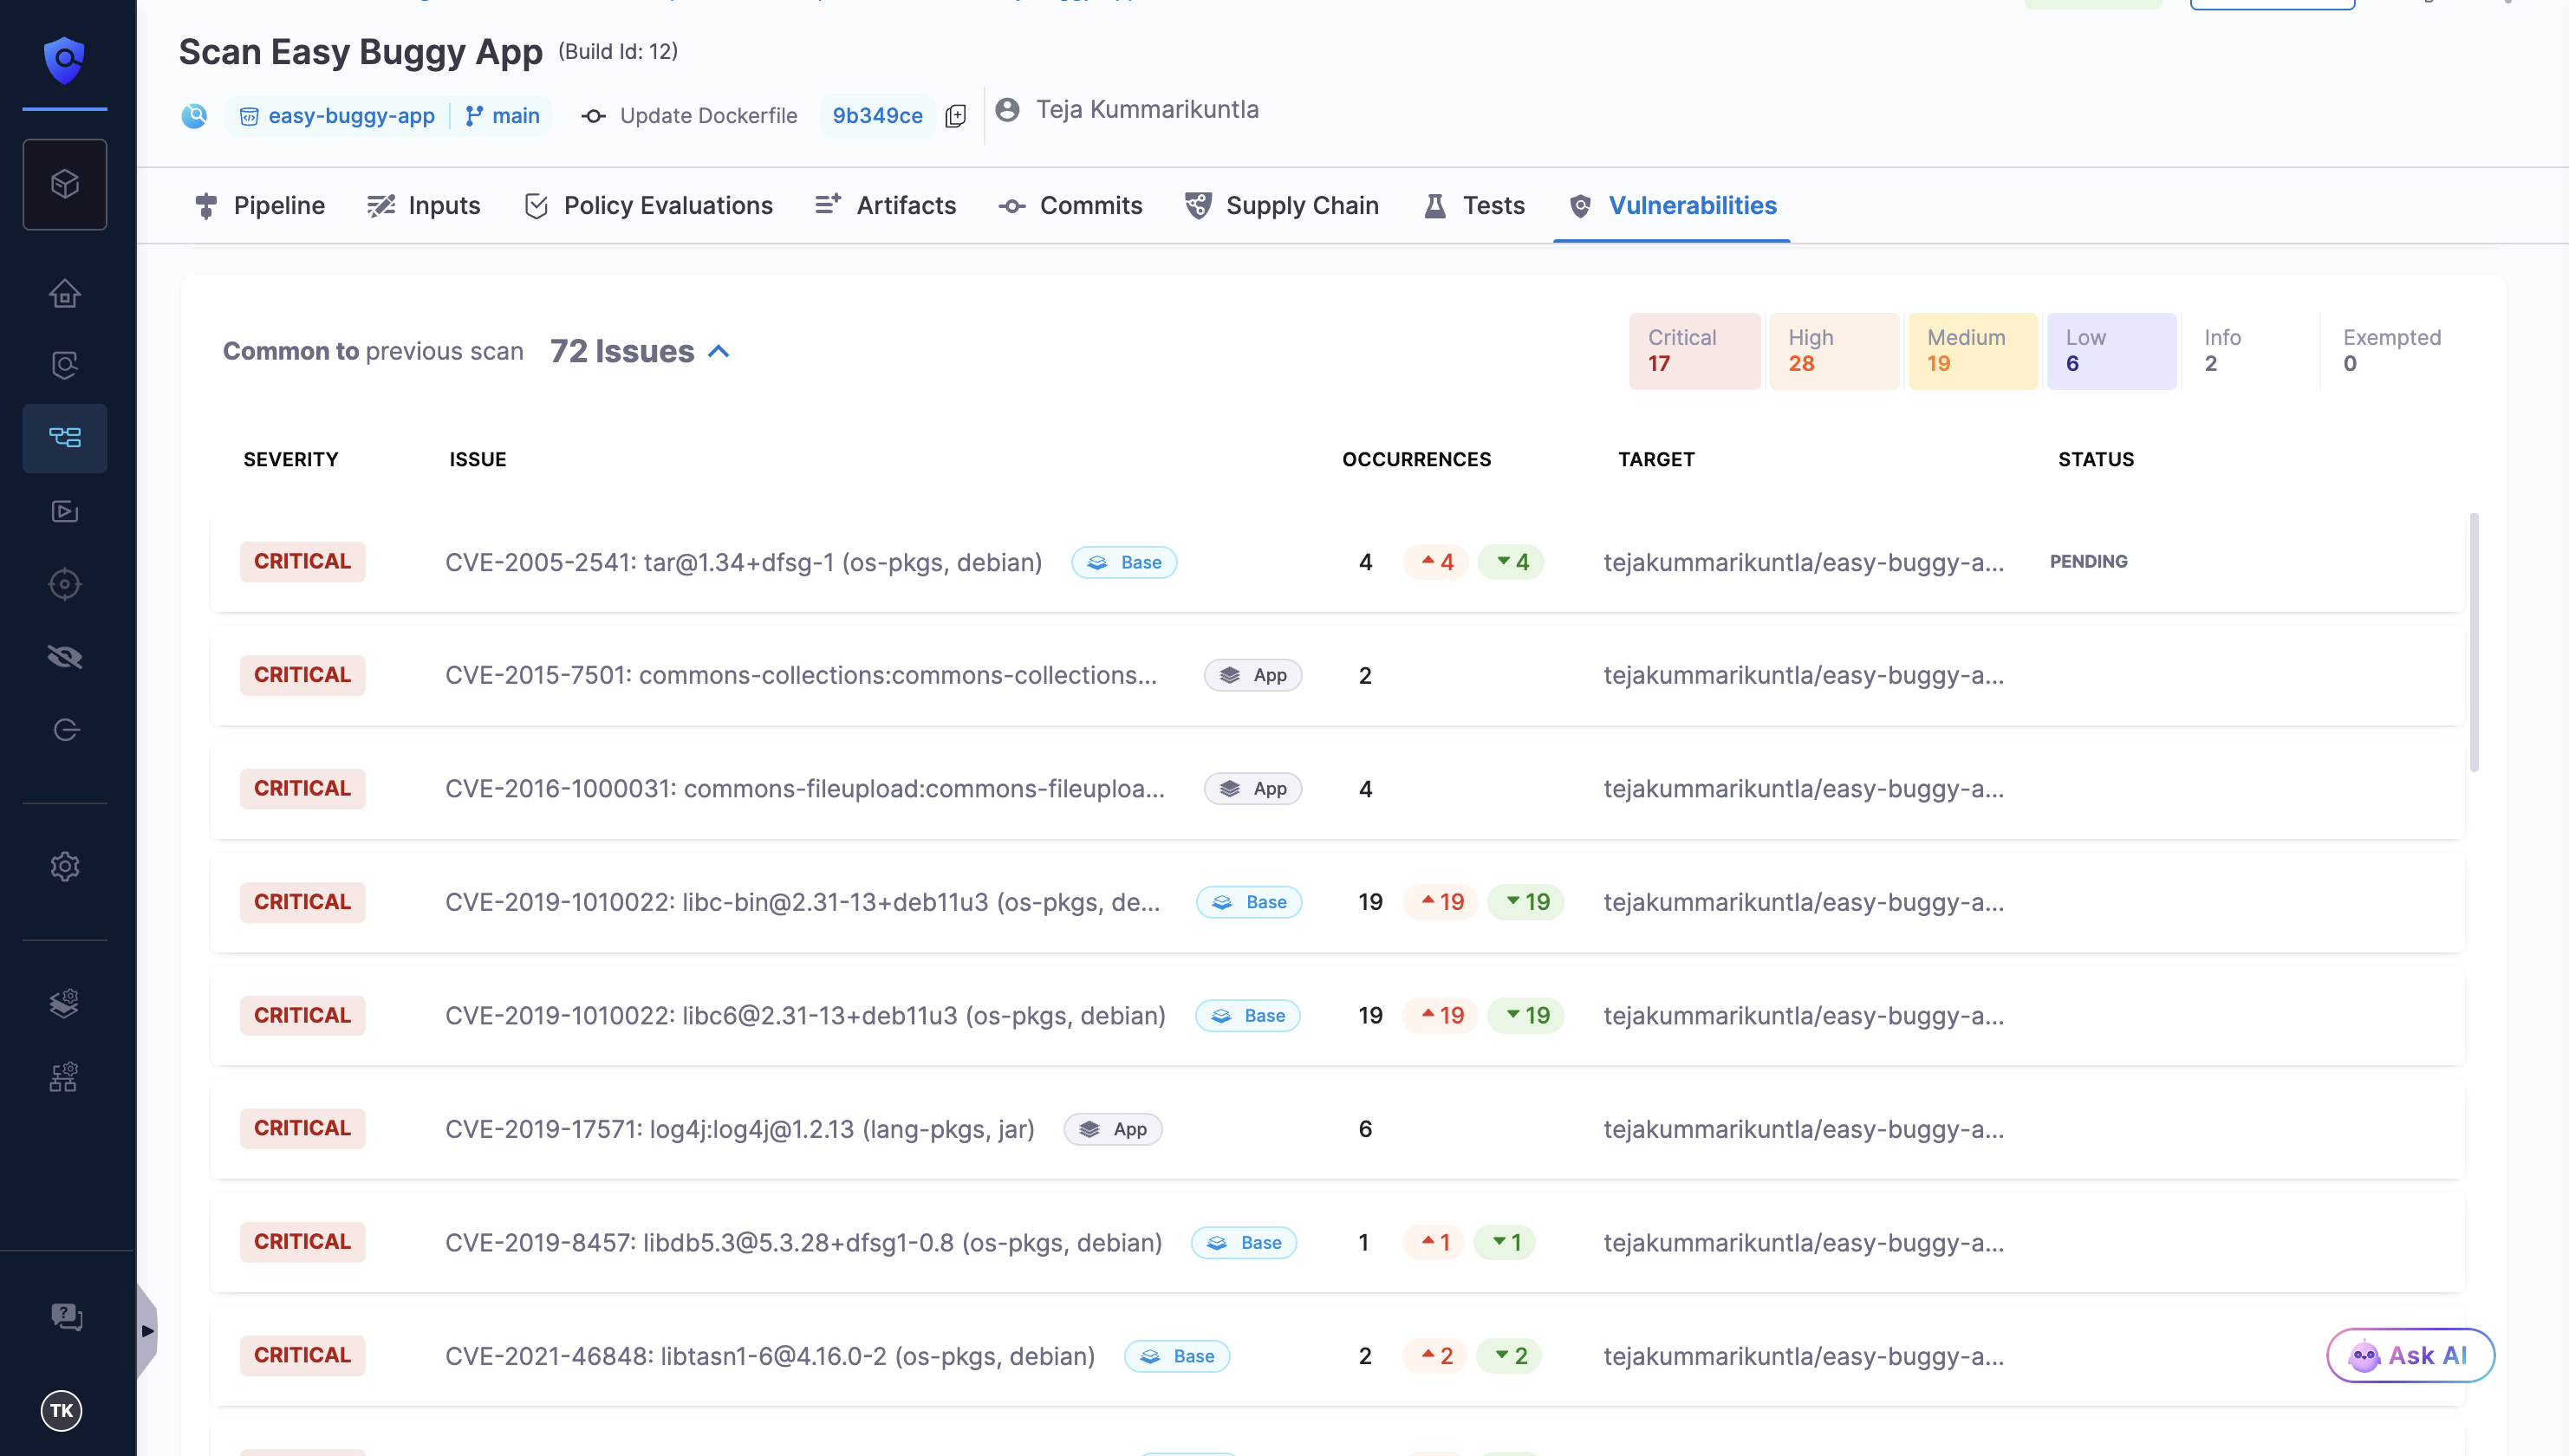Viewport: 2569px width, 1456px height.
Task: Expand CVE-2005-2541 tar issue row
Action: point(743,562)
